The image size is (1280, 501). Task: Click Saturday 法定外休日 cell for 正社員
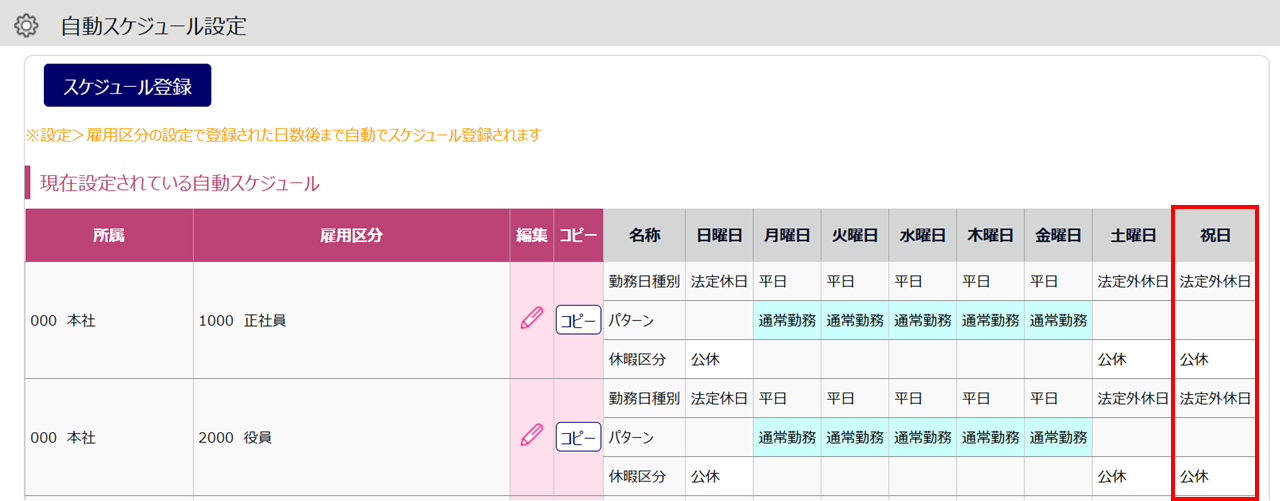[1133, 282]
